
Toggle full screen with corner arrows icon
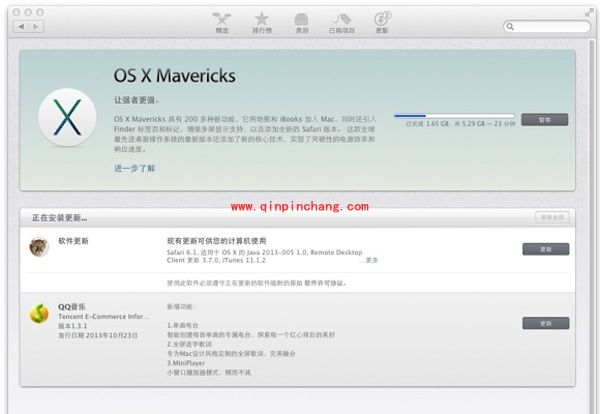589,13
